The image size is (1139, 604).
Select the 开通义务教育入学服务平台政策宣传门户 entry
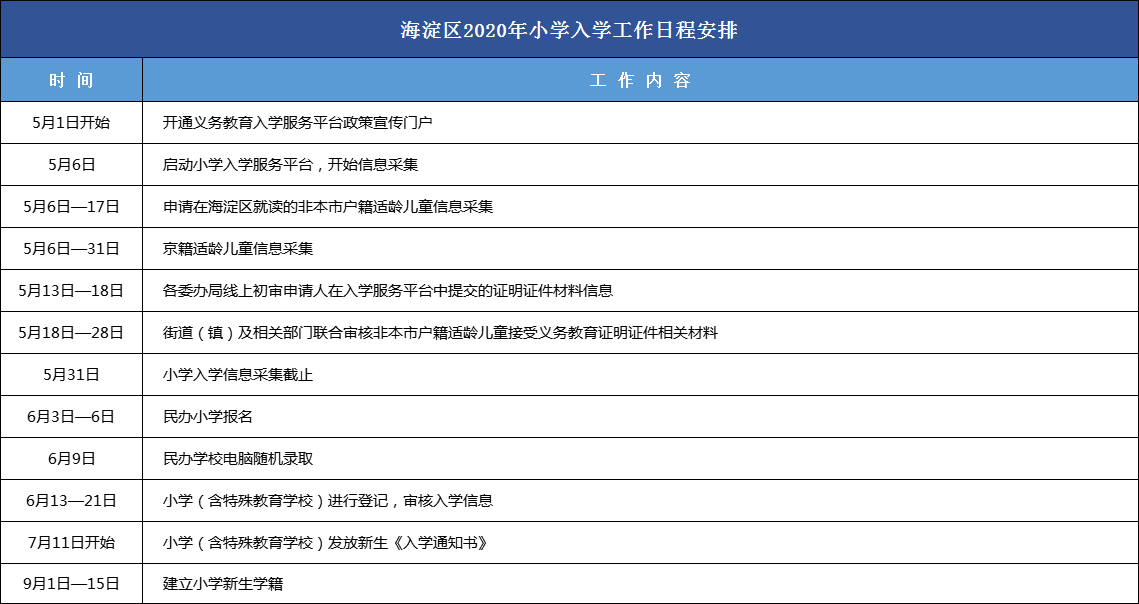(x=297, y=123)
